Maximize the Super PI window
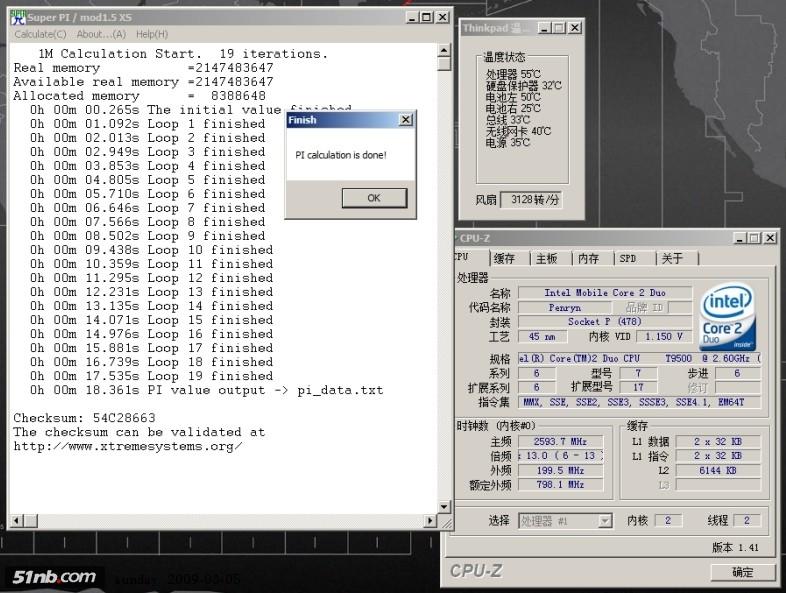786x593 pixels. pyautogui.click(x=427, y=17)
